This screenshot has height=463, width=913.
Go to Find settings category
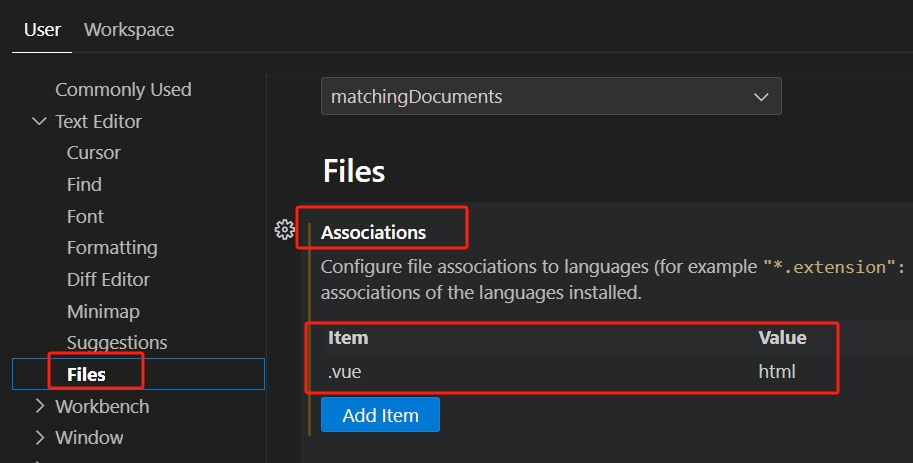click(x=84, y=184)
